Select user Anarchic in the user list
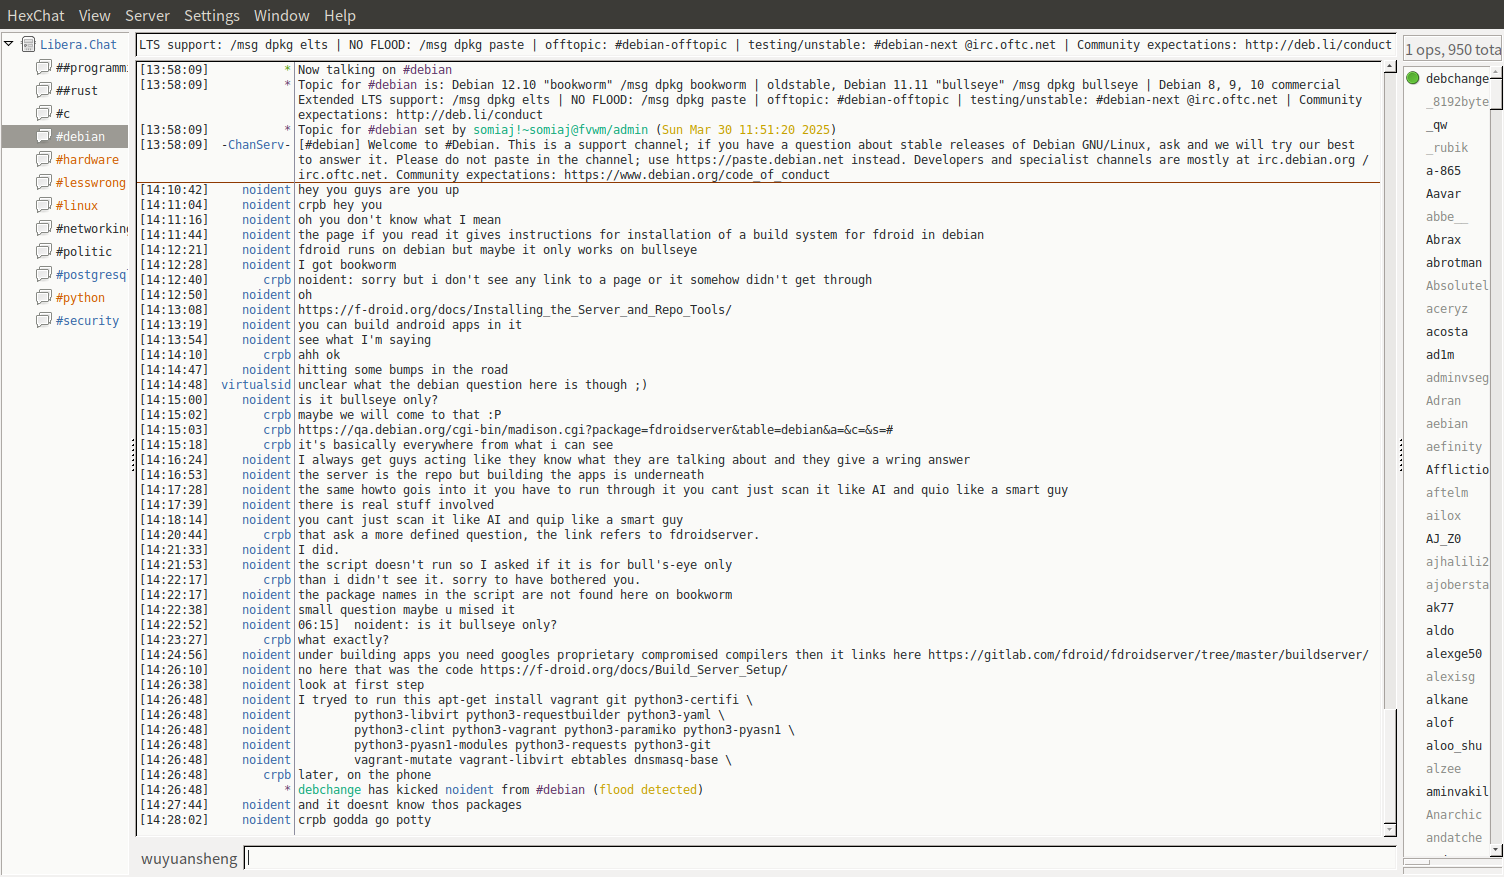 tap(1454, 815)
